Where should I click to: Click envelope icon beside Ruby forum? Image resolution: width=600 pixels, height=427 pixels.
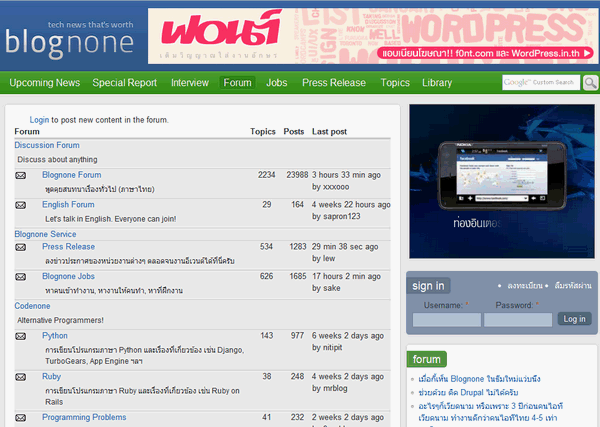[x=21, y=377]
